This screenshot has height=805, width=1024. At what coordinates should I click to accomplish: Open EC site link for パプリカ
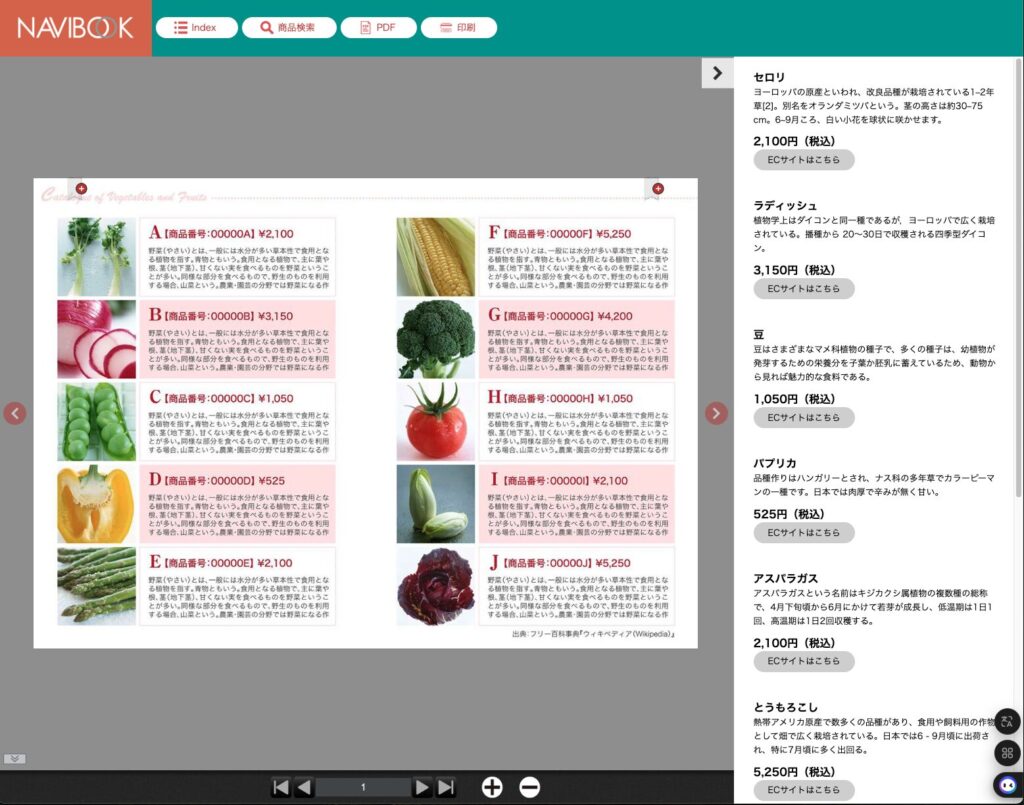(803, 532)
